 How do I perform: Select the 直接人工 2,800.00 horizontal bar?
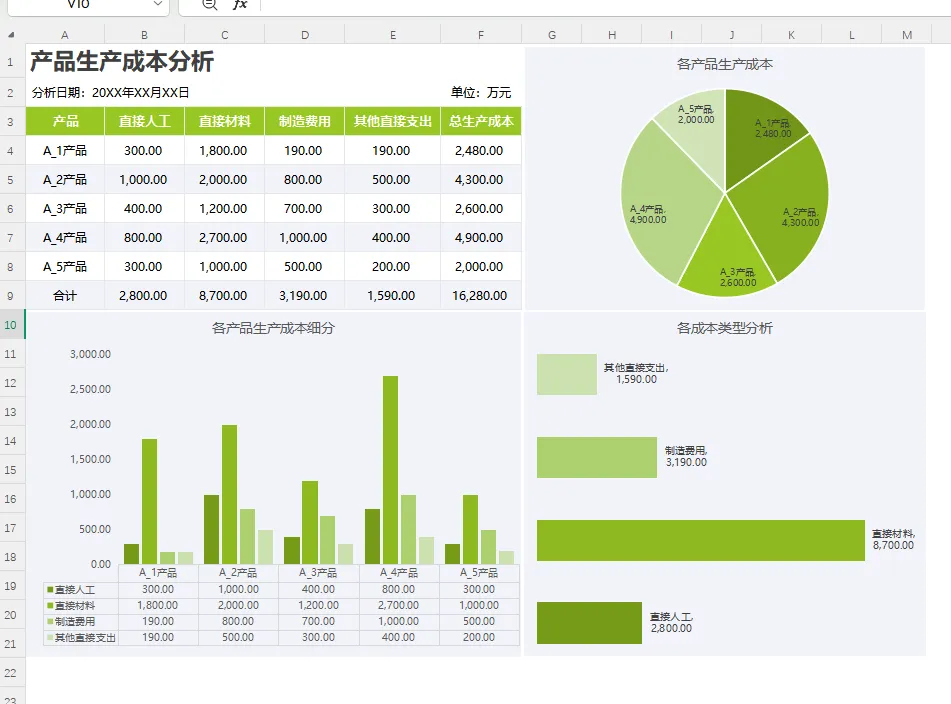pos(589,623)
